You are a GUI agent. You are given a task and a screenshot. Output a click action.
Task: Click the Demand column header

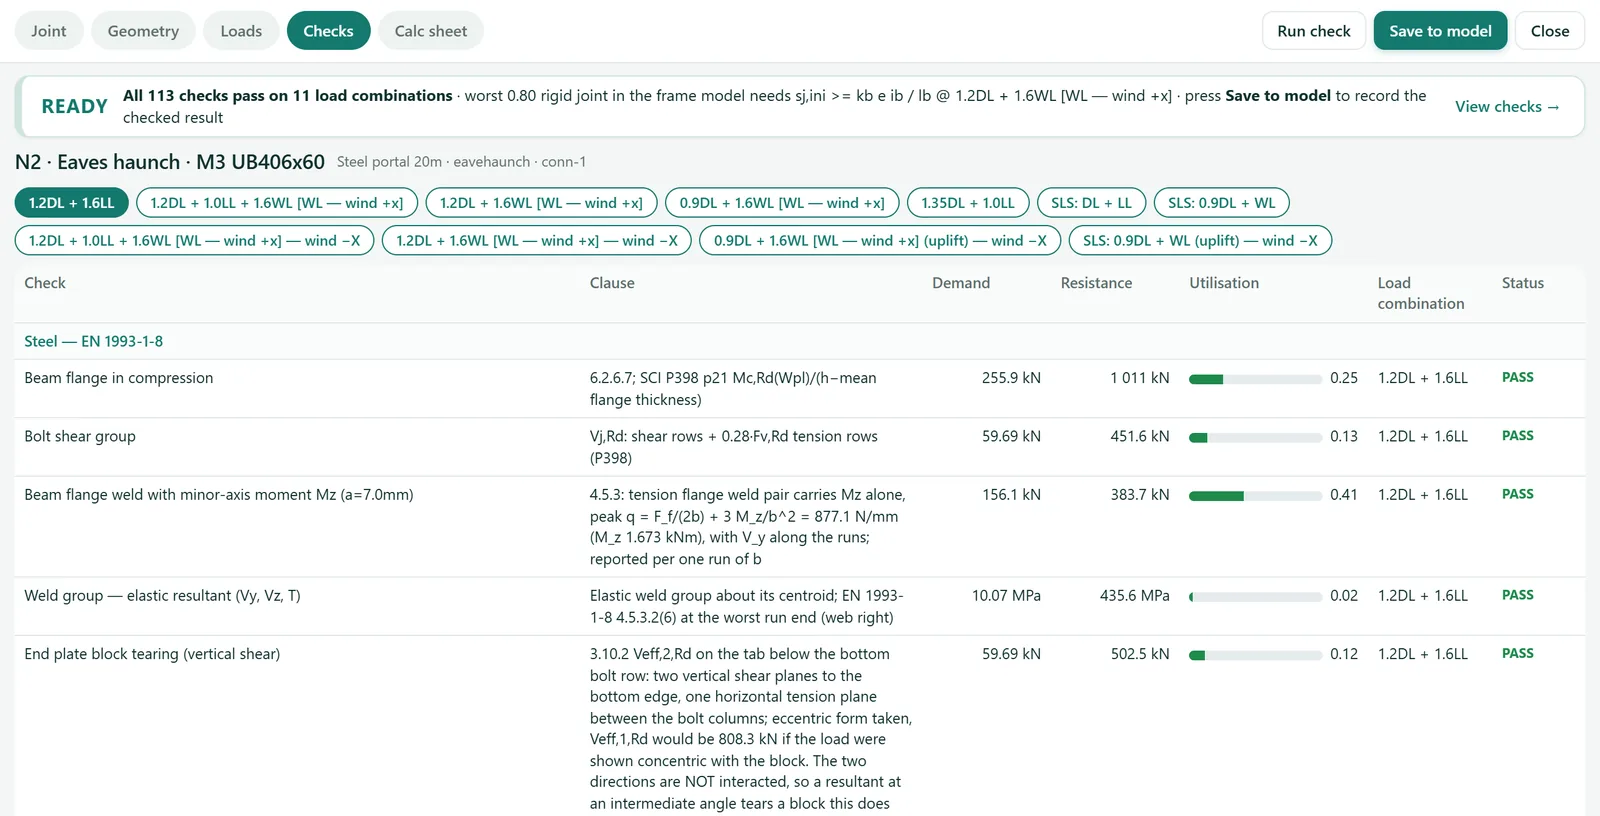961,283
